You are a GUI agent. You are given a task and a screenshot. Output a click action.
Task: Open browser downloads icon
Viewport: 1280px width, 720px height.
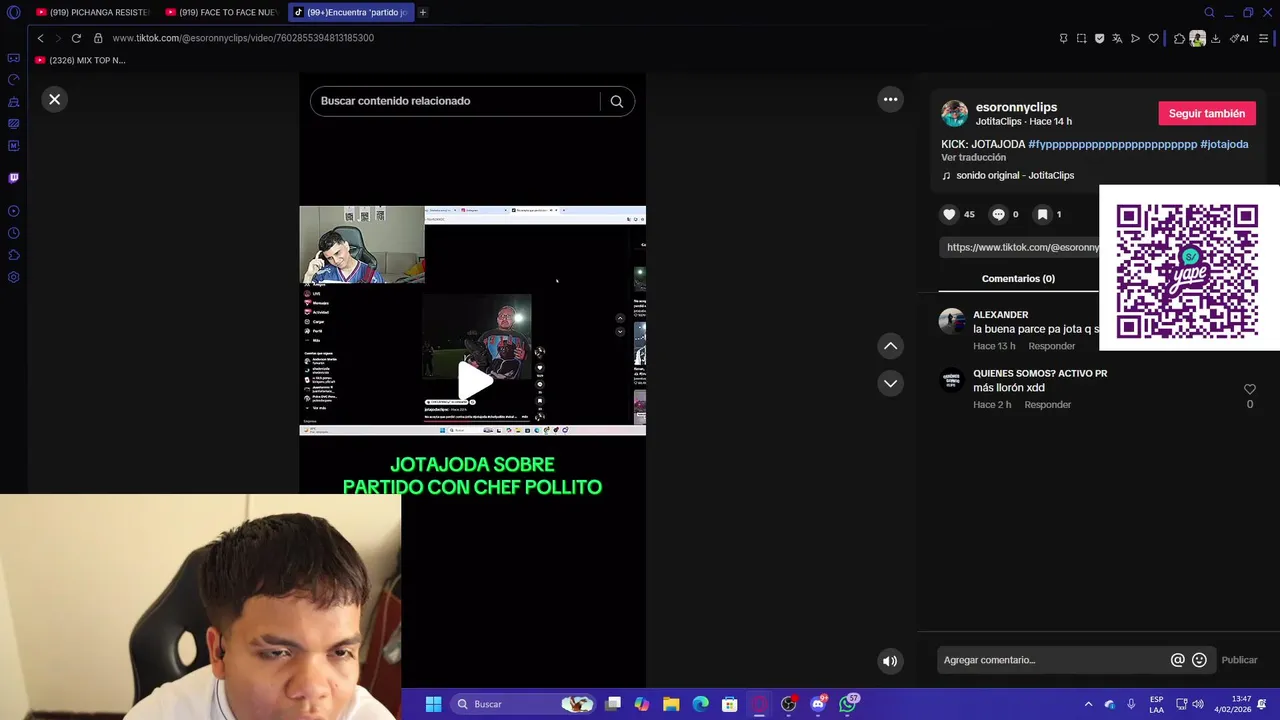1215,38
